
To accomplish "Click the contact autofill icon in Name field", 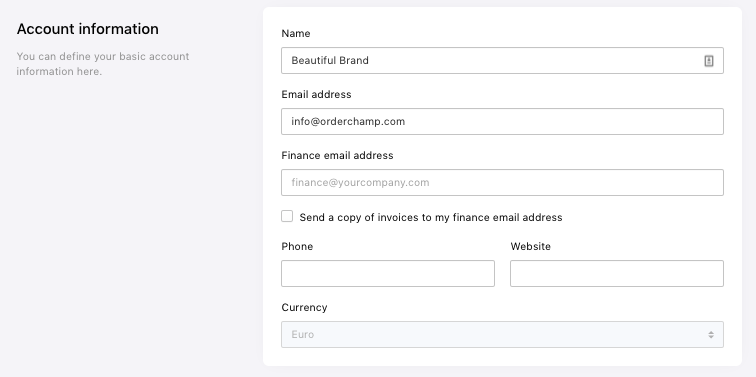I will point(708,61).
